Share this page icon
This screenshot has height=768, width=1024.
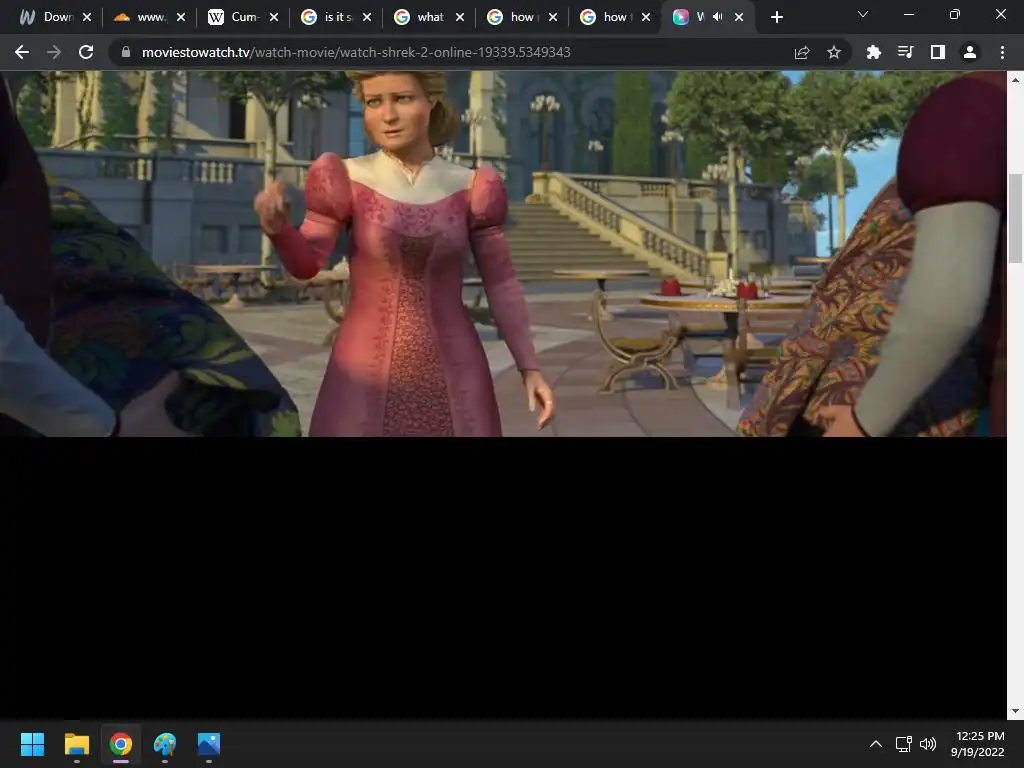coord(802,52)
